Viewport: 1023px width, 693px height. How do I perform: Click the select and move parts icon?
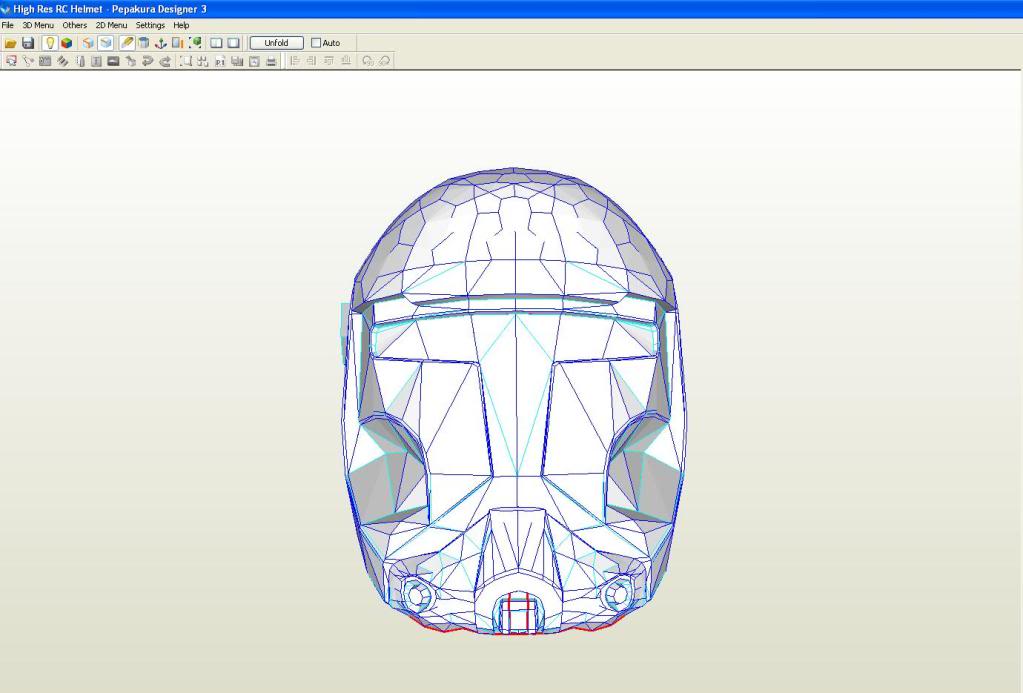pyautogui.click(x=11, y=61)
